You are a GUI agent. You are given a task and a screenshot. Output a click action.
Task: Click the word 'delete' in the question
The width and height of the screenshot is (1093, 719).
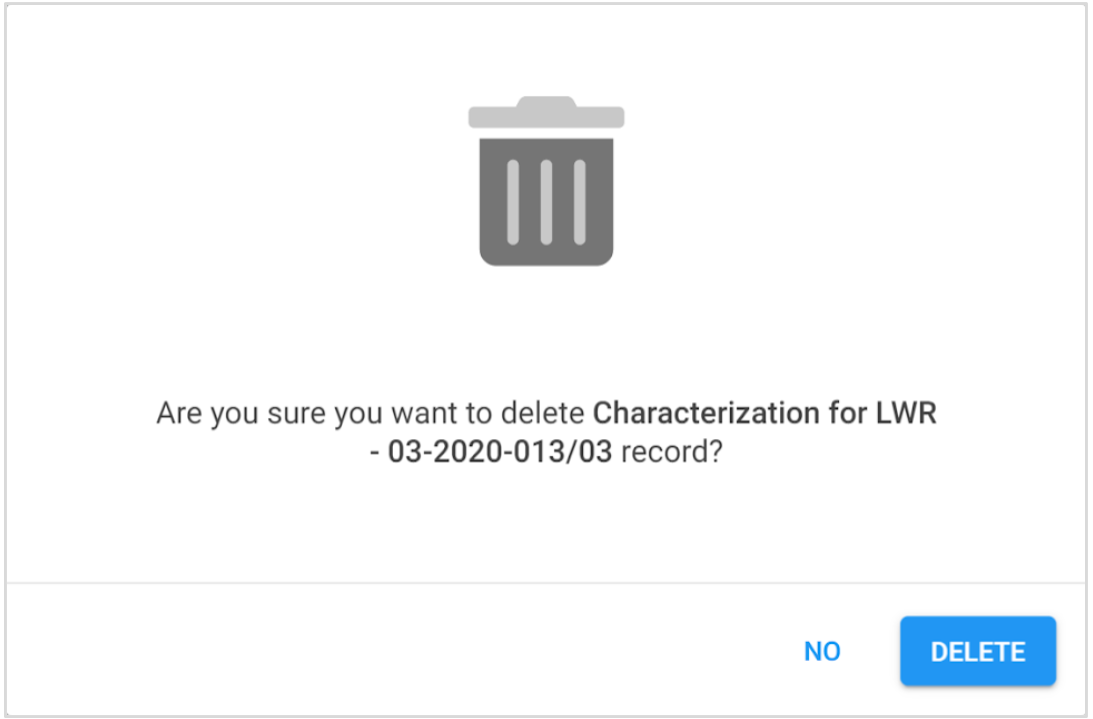[542, 413]
